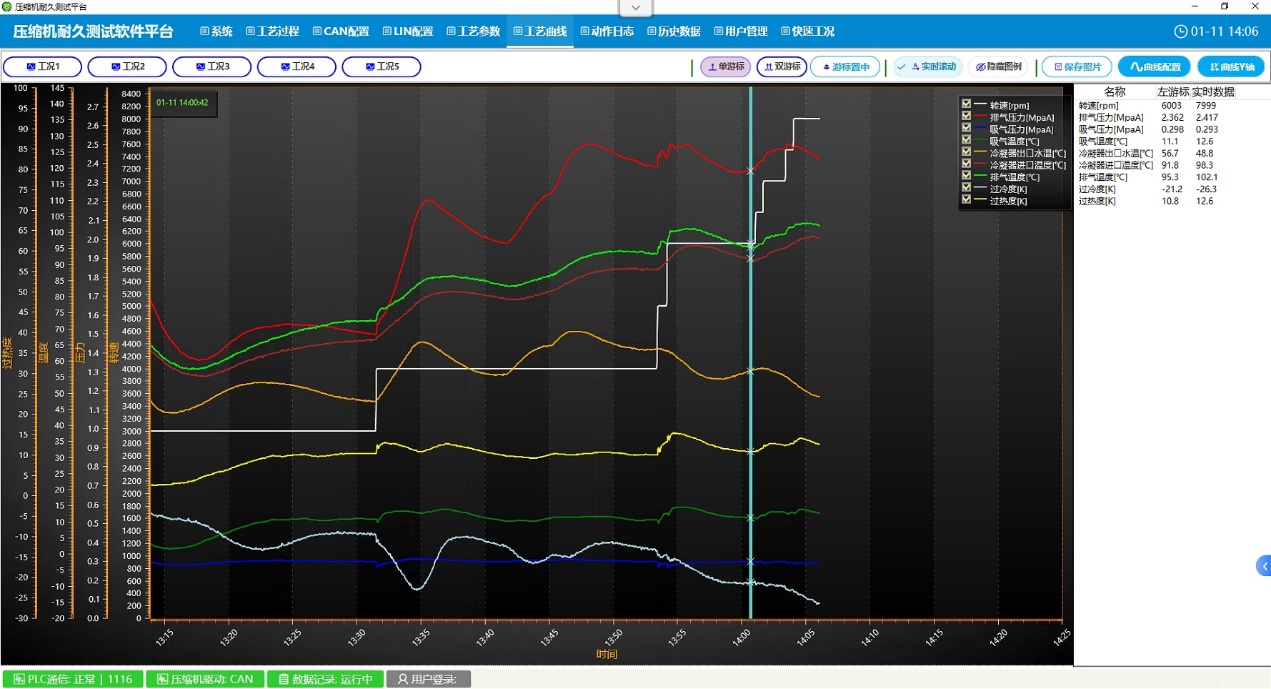Click the 7999 real-time value
The image size is (1271, 689).
(x=1206, y=105)
